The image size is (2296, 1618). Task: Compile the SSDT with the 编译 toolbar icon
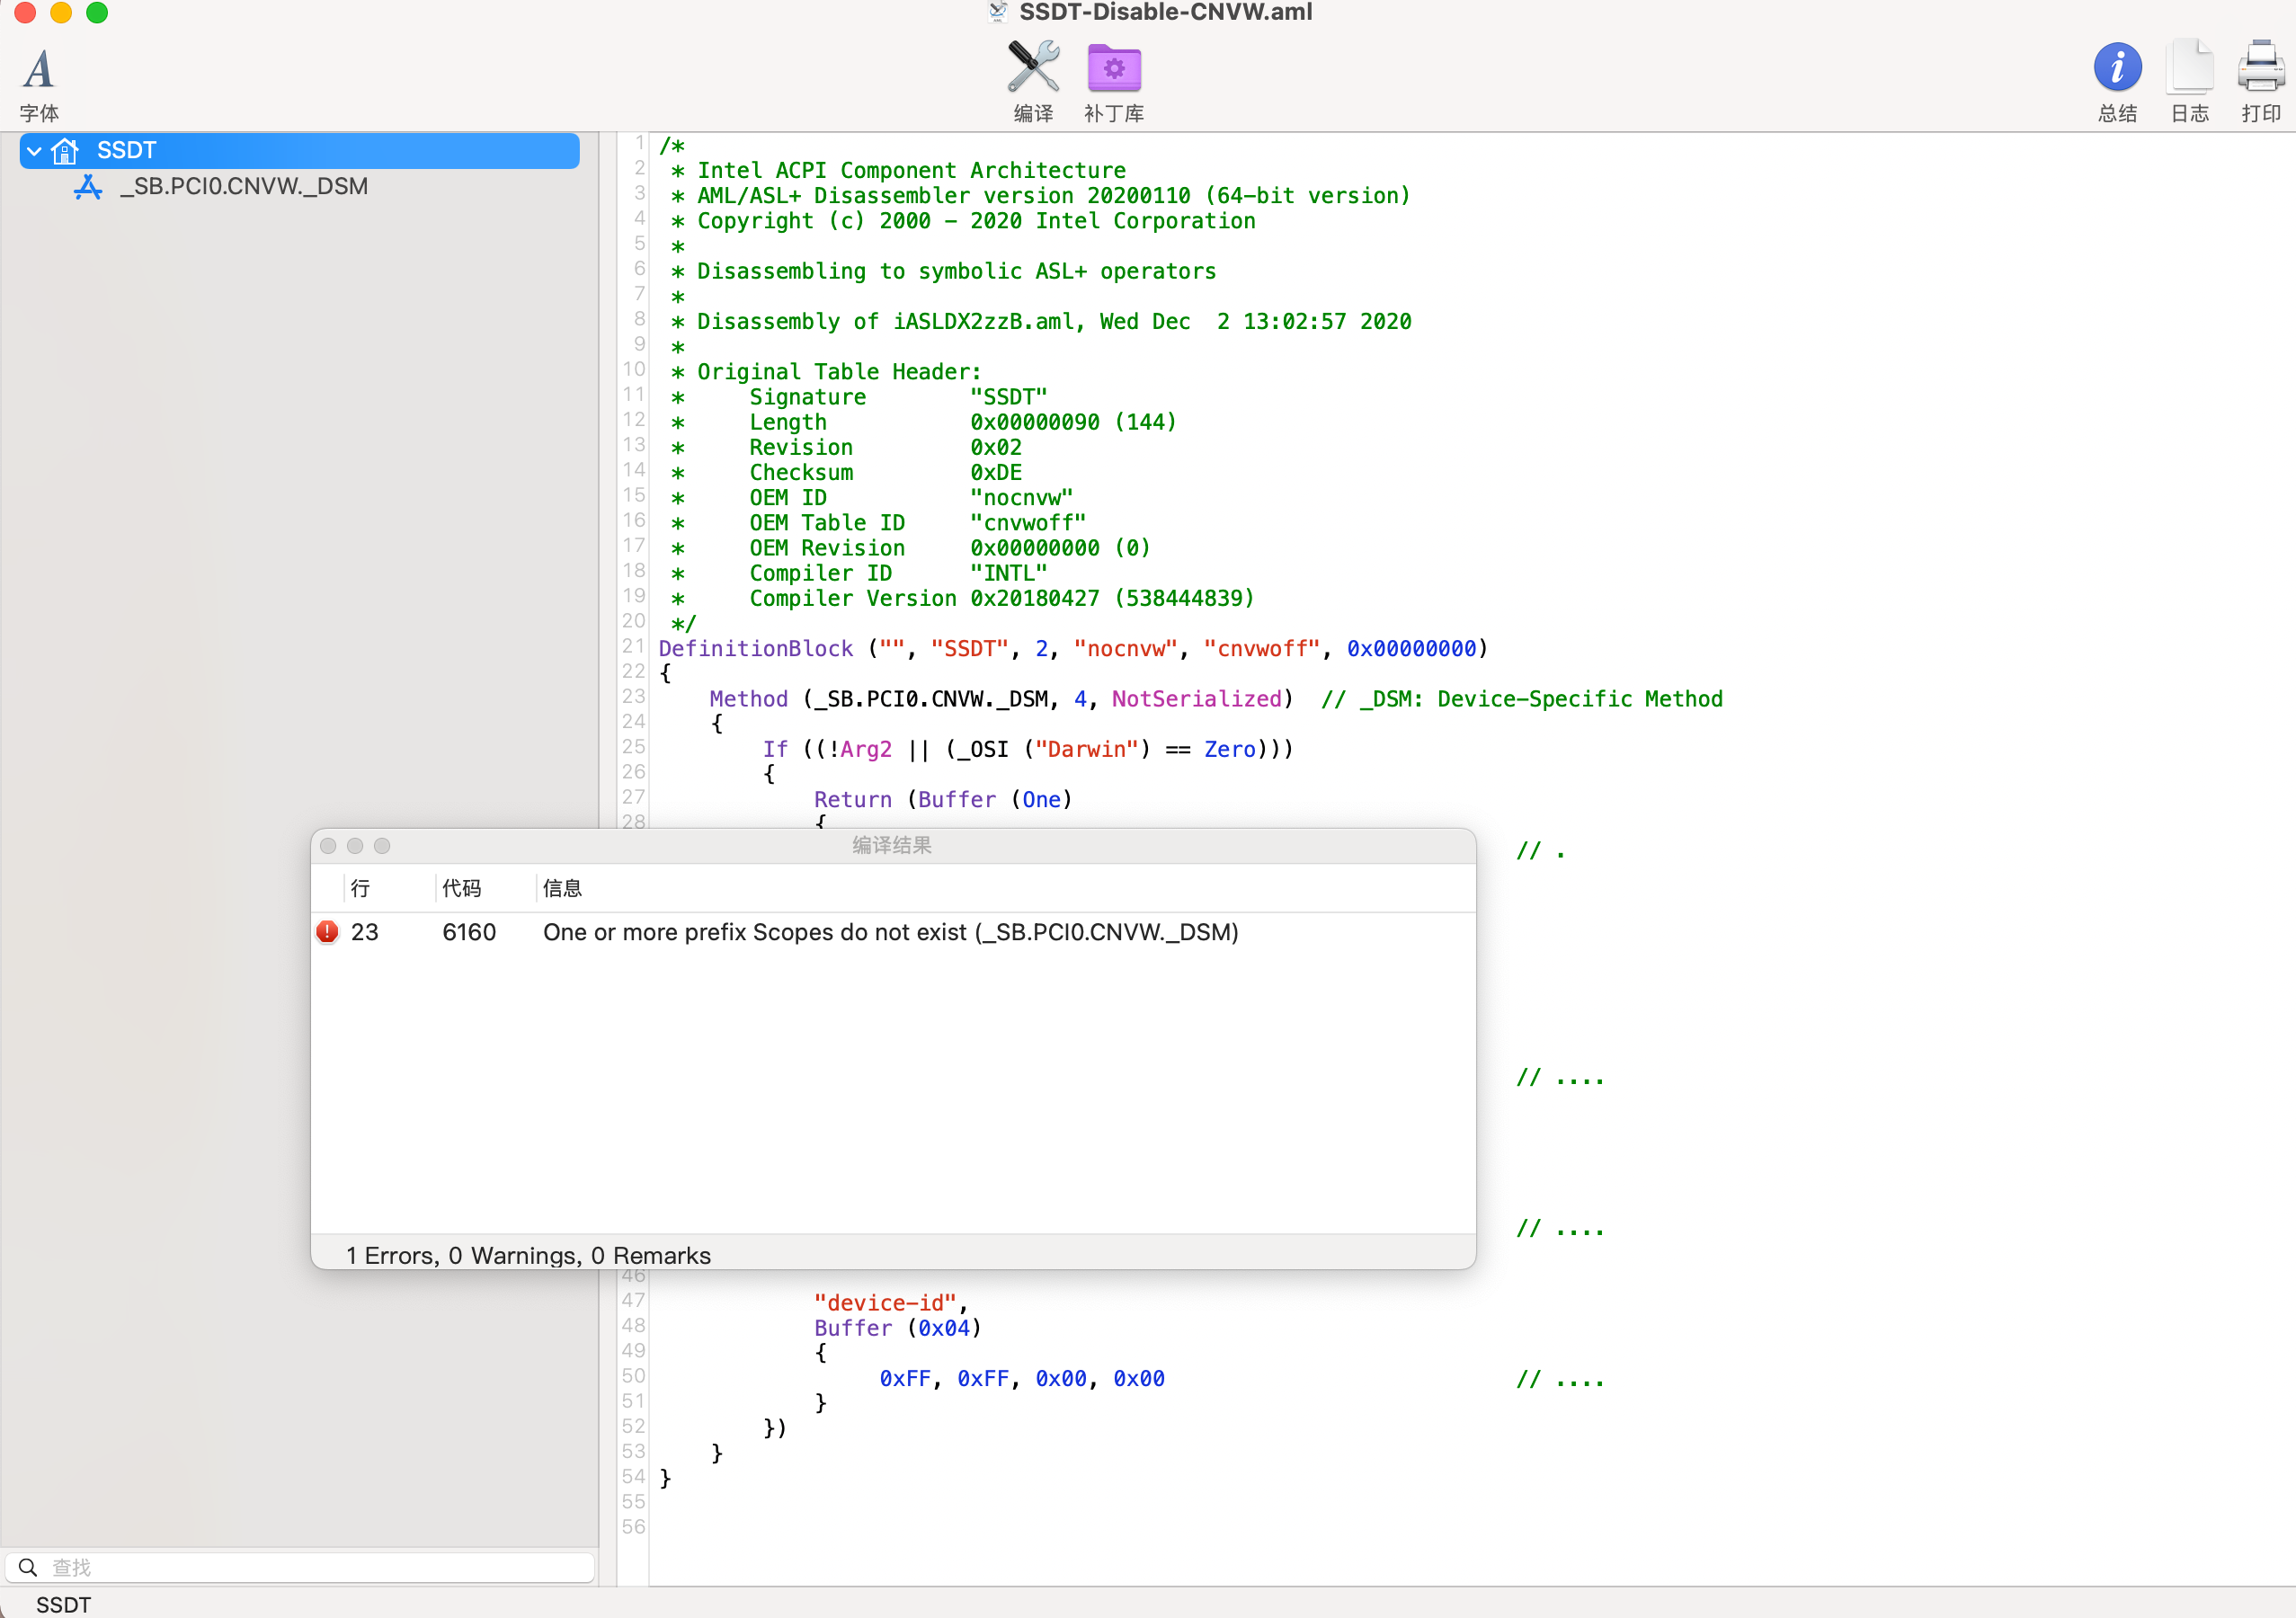coord(1031,68)
